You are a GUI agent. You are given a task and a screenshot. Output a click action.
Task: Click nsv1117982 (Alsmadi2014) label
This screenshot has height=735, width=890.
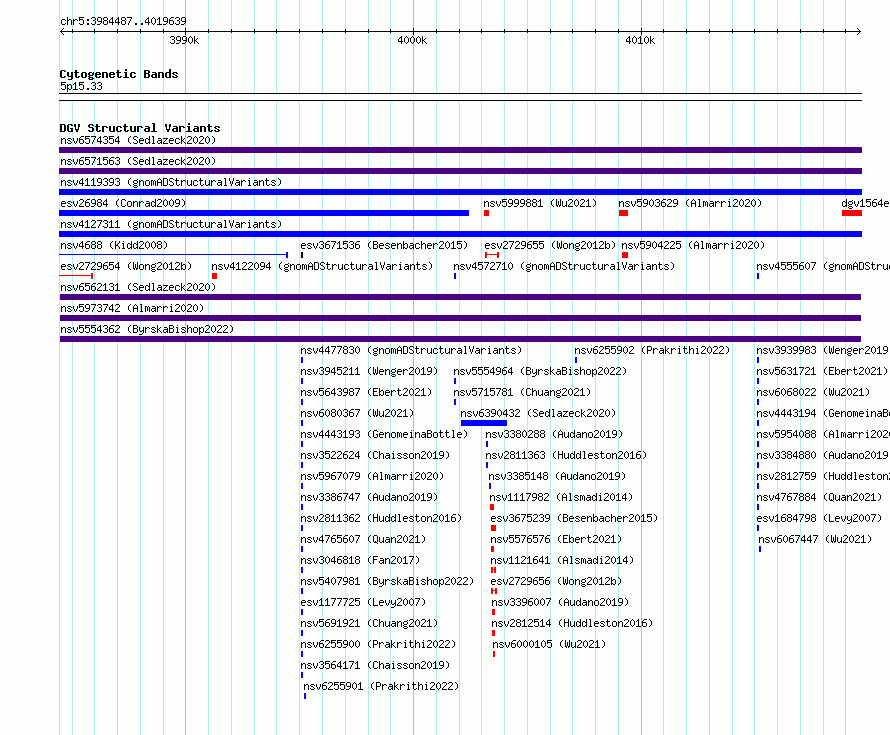tap(561, 497)
